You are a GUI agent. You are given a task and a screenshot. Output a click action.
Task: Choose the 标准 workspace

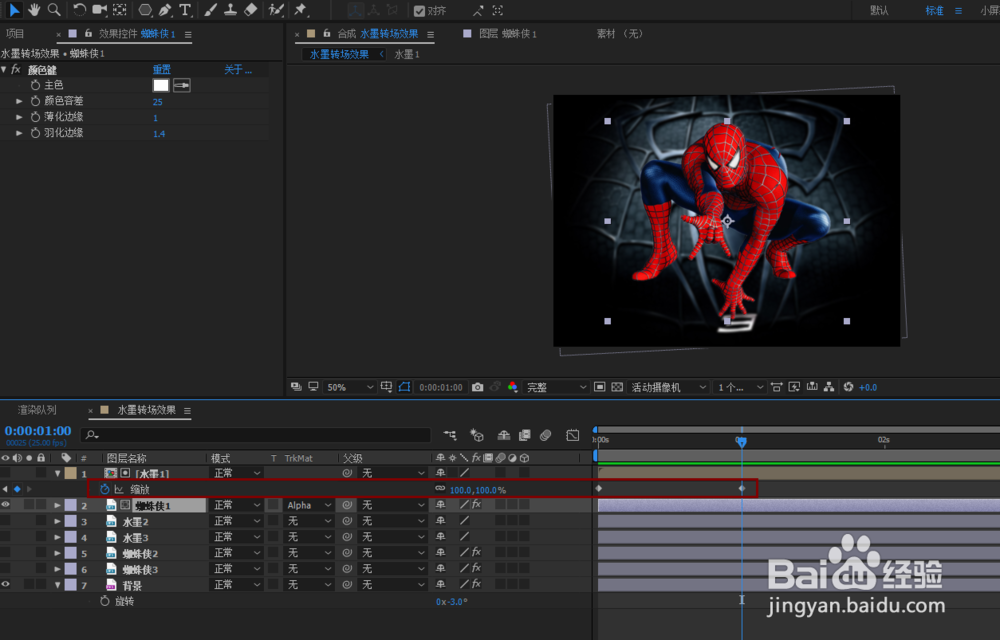coord(934,10)
